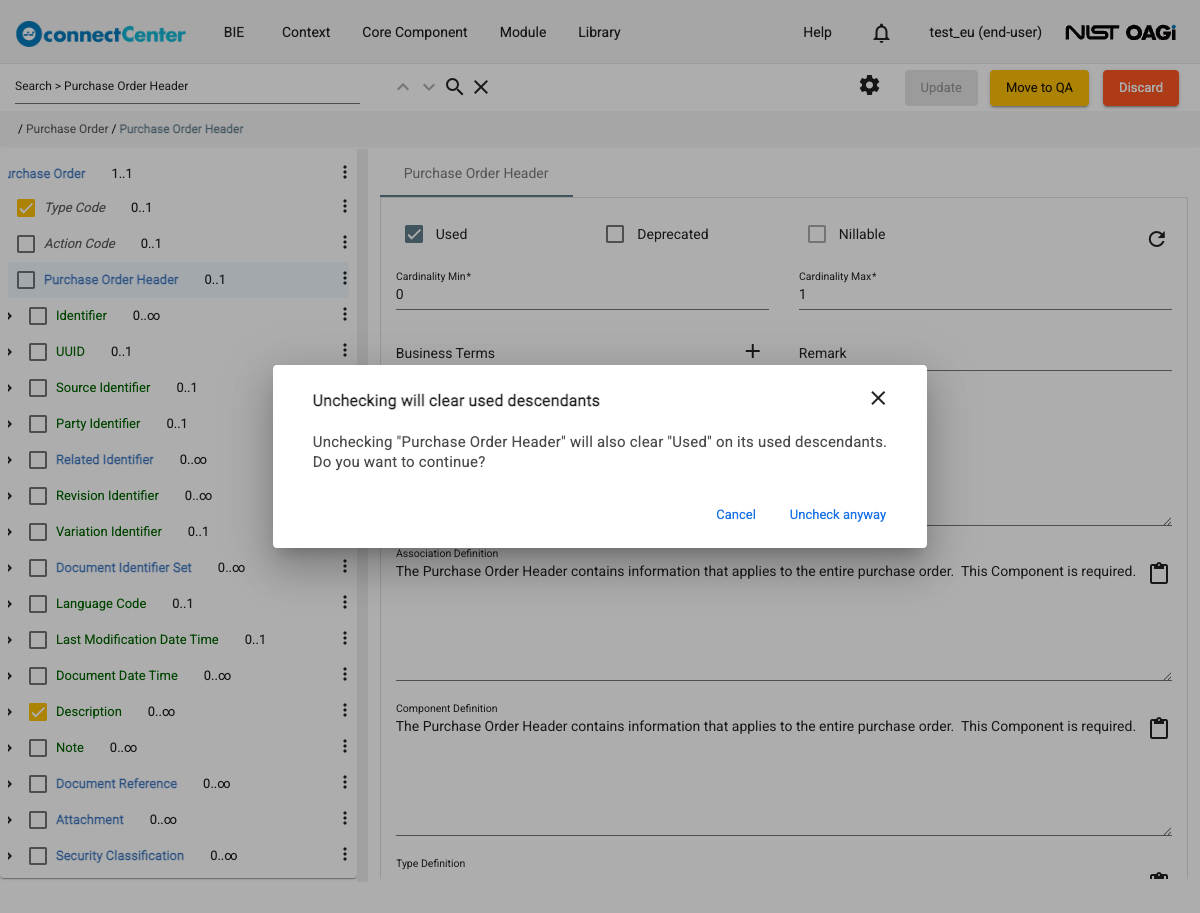Copy the Association Definition clipboard icon

1159,574
